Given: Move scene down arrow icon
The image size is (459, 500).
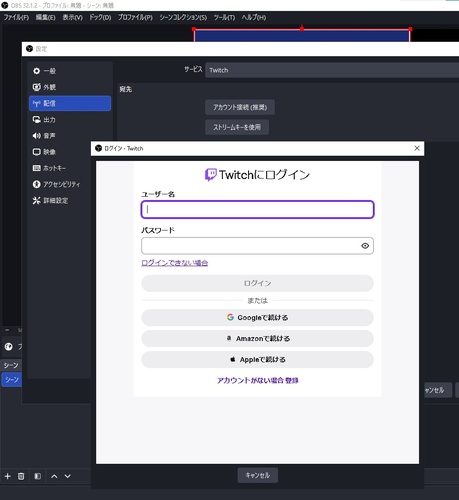Looking at the screenshot, I should (x=68, y=476).
